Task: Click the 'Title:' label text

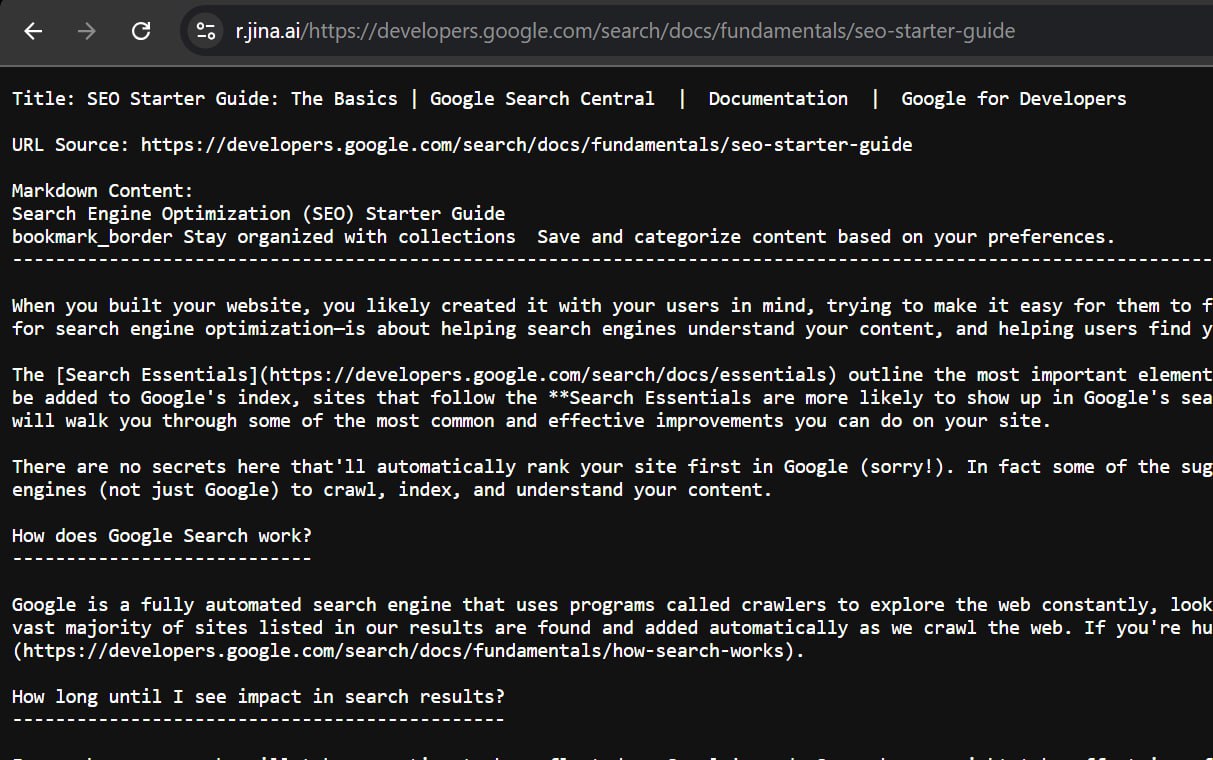Action: pos(44,99)
